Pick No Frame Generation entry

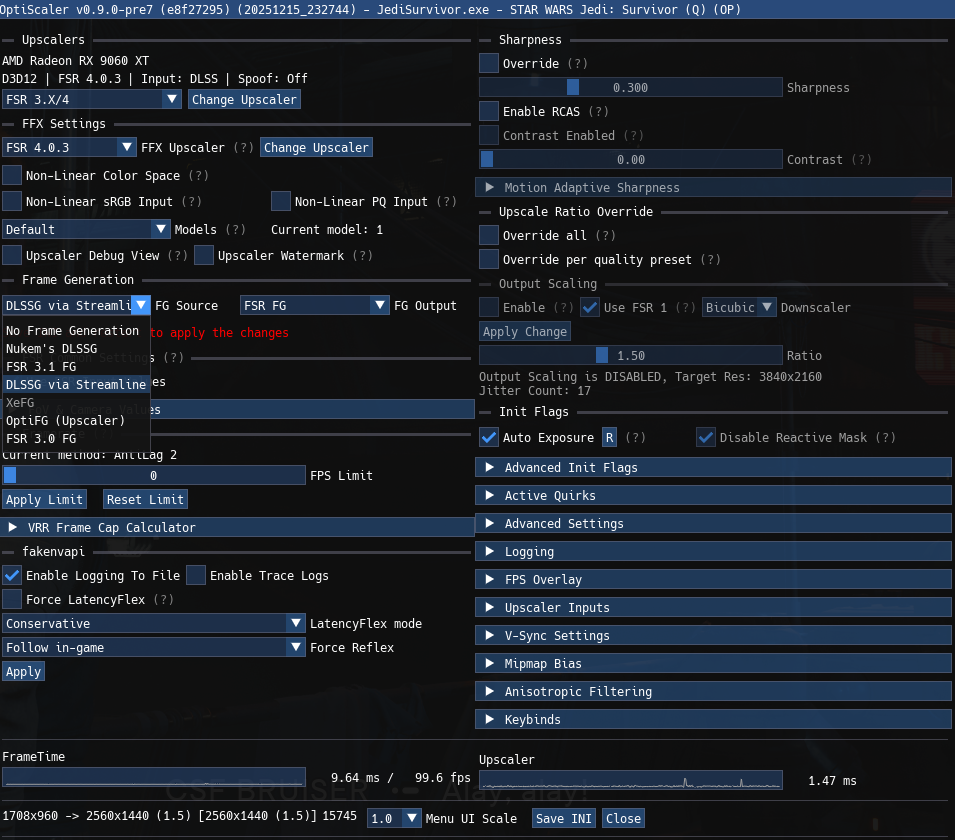click(x=72, y=331)
